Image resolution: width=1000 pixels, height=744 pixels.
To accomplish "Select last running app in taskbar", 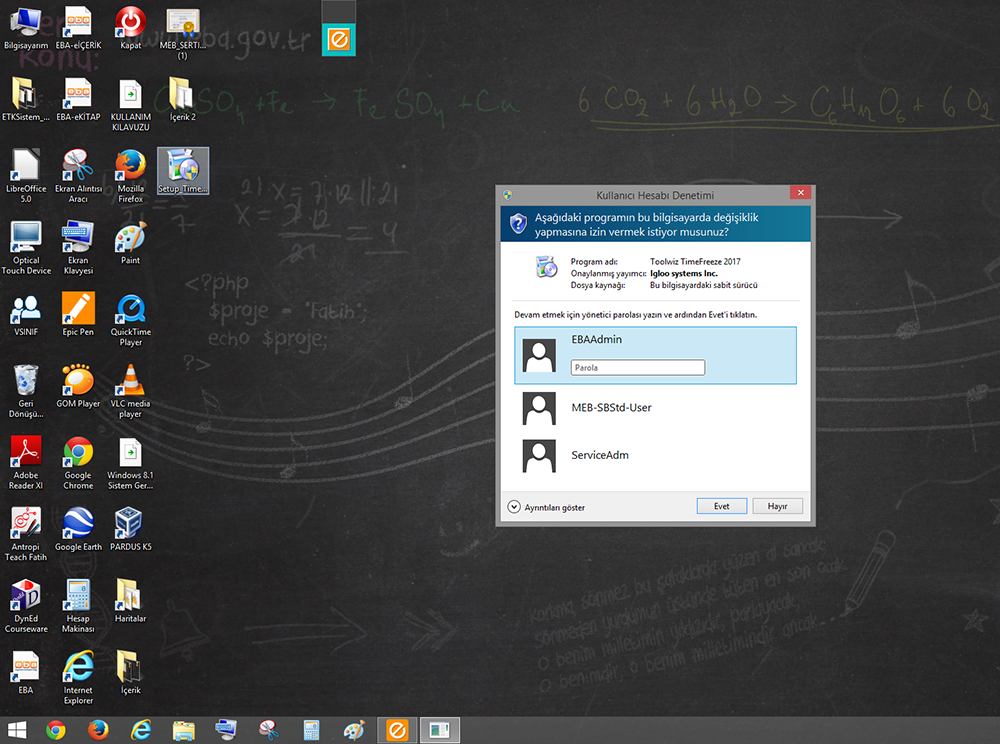I will [x=439, y=730].
